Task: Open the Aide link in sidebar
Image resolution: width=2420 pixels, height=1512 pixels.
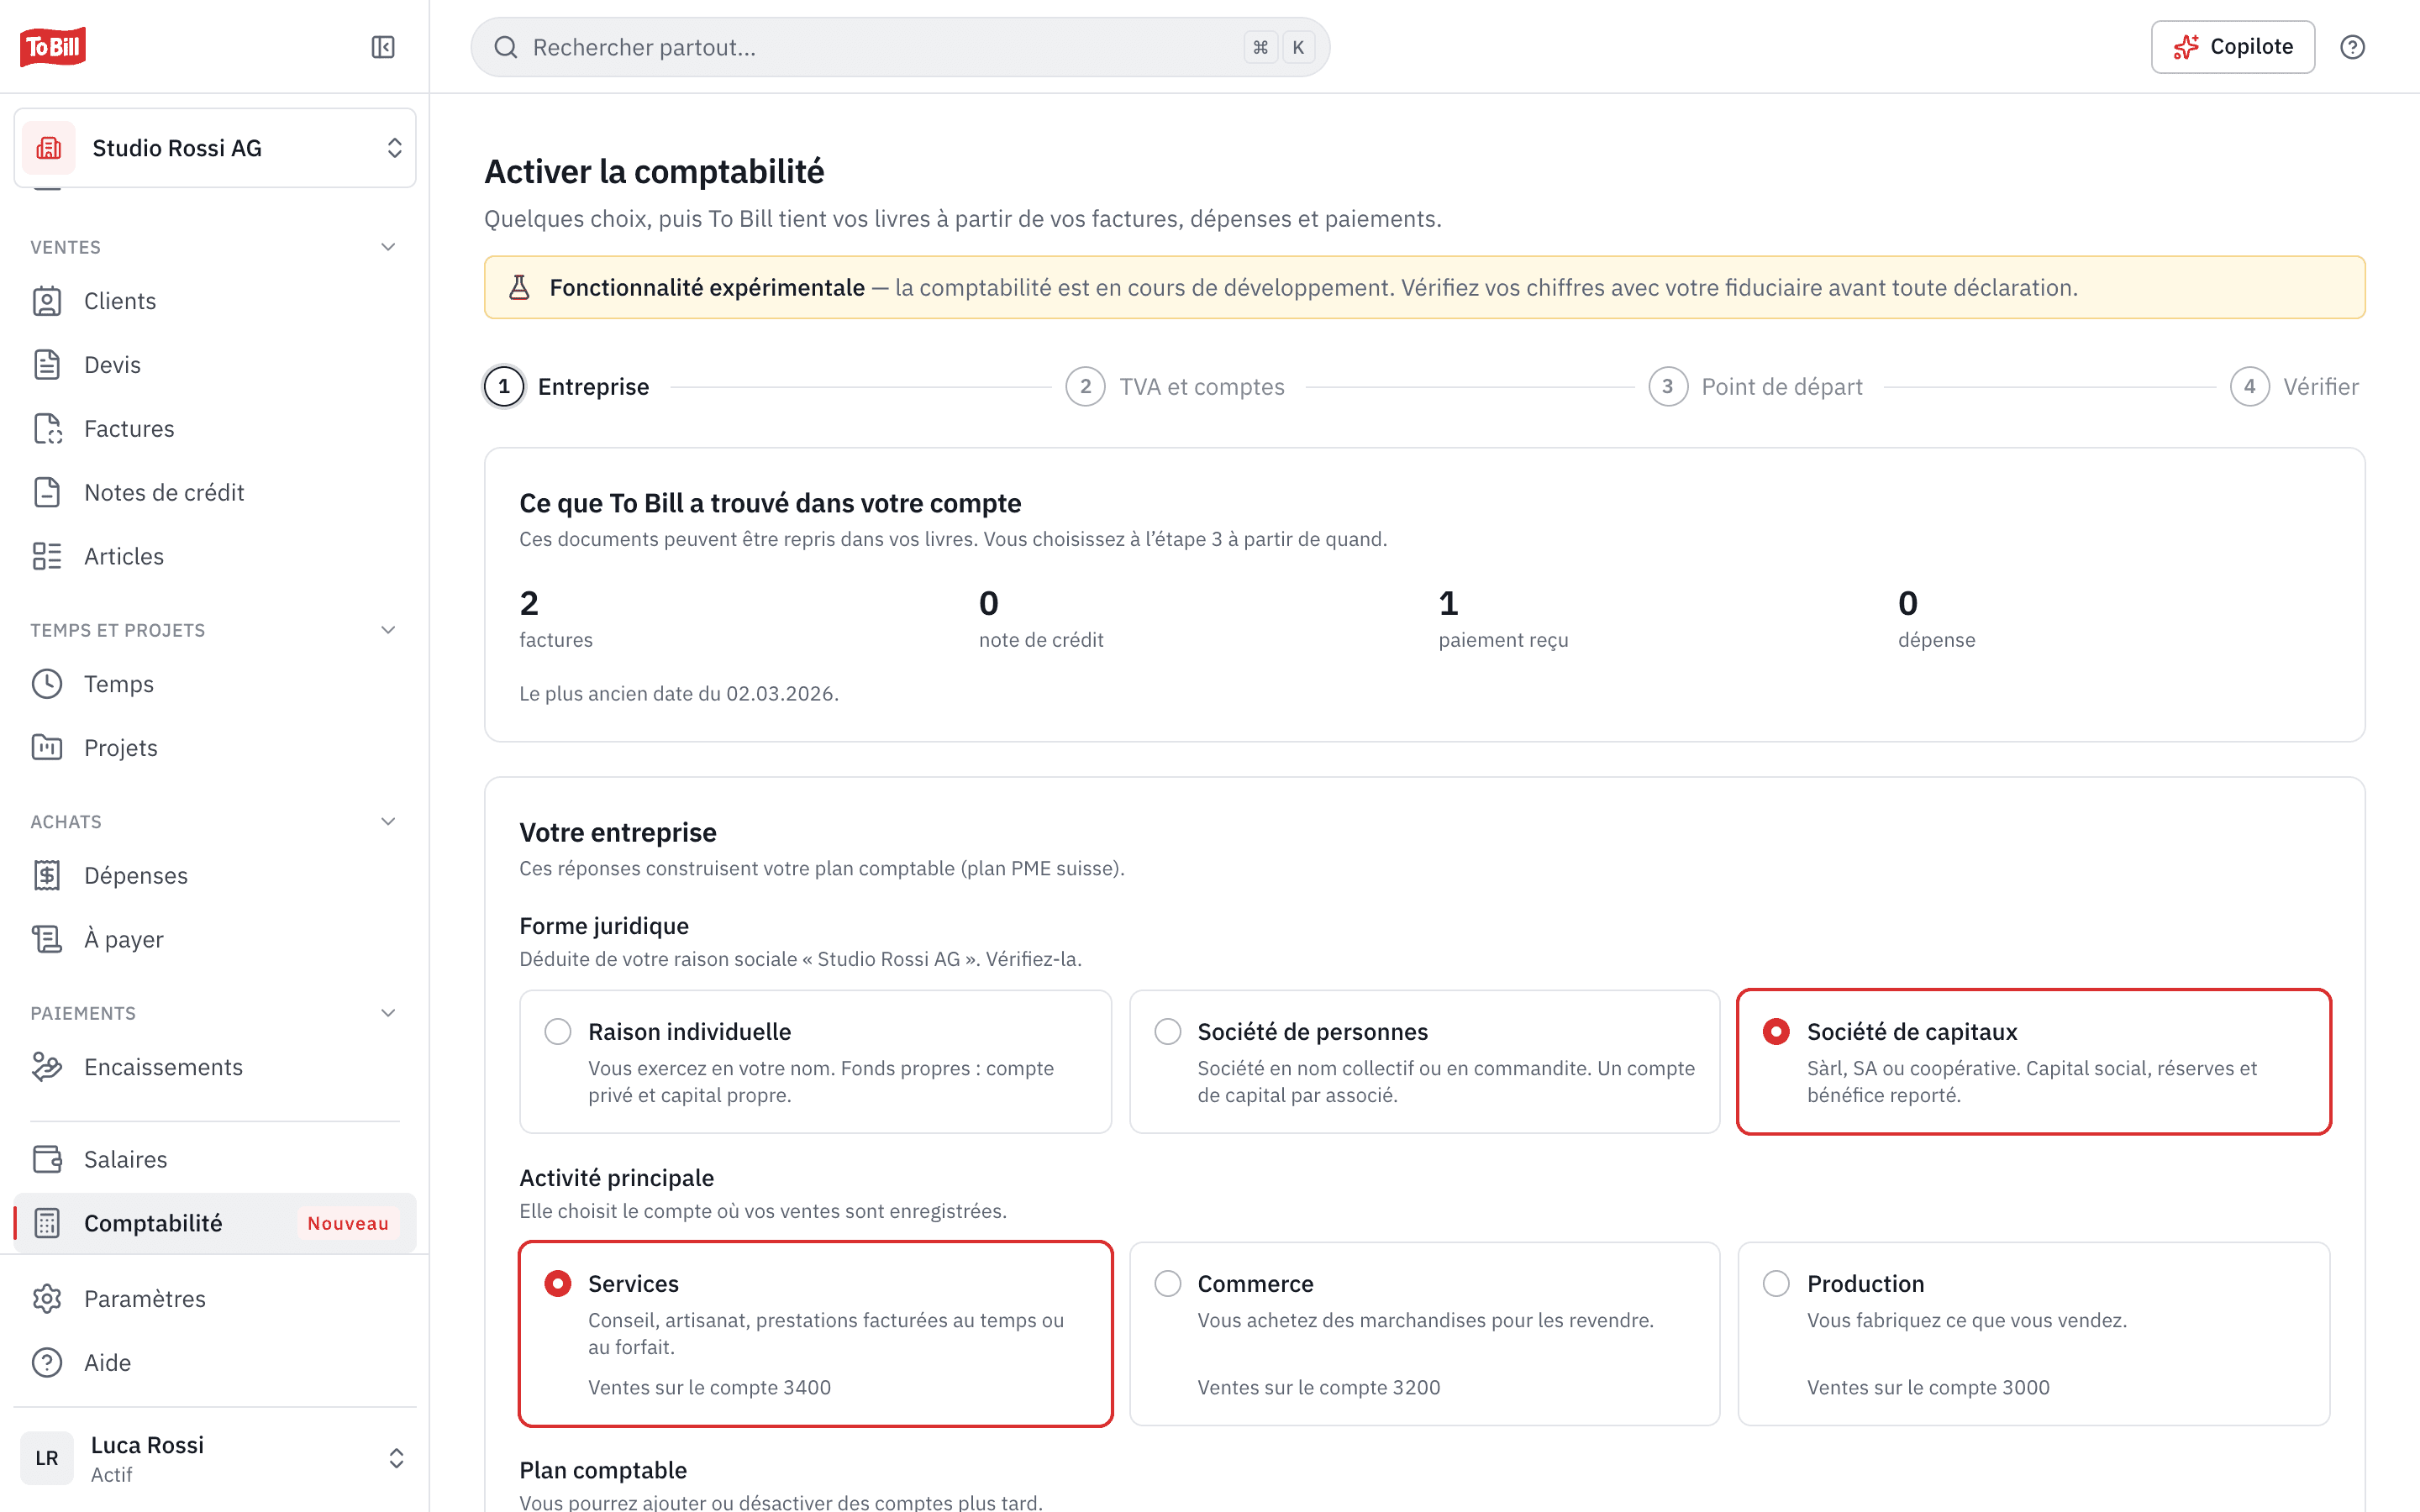Action: coord(215,1363)
